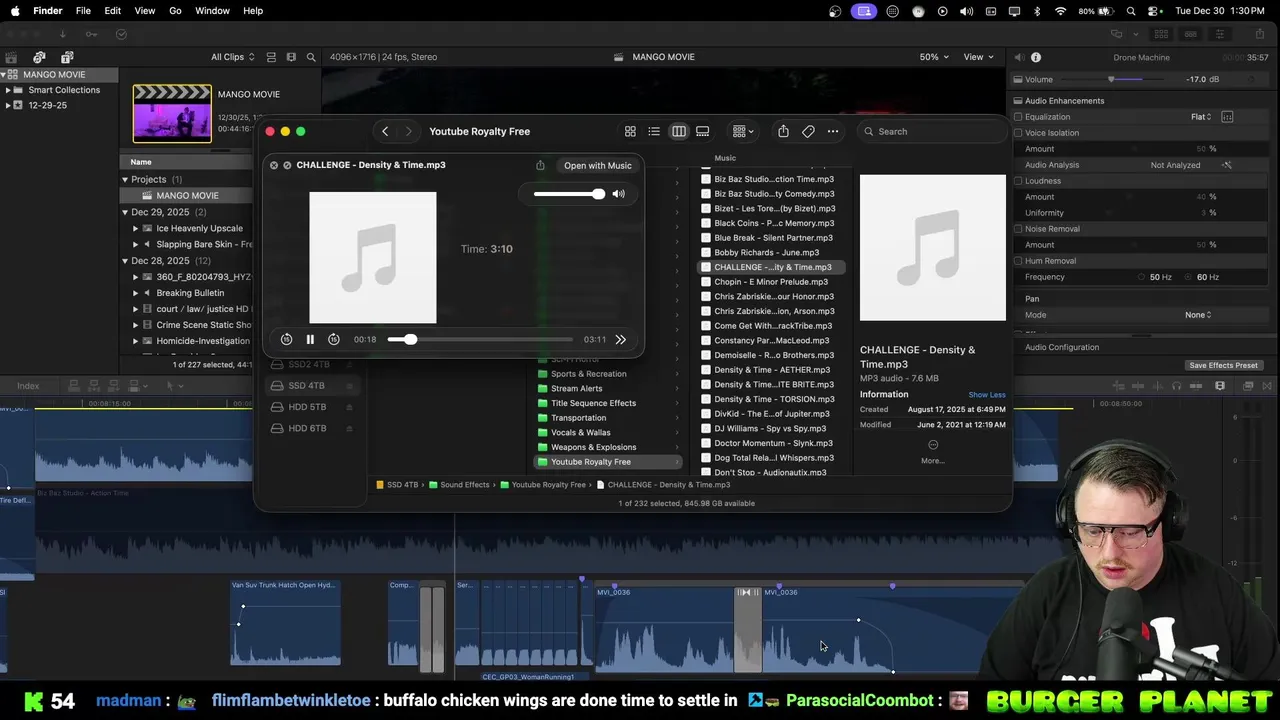Open the info inspector icon
The width and height of the screenshot is (1280, 720).
click(1036, 57)
